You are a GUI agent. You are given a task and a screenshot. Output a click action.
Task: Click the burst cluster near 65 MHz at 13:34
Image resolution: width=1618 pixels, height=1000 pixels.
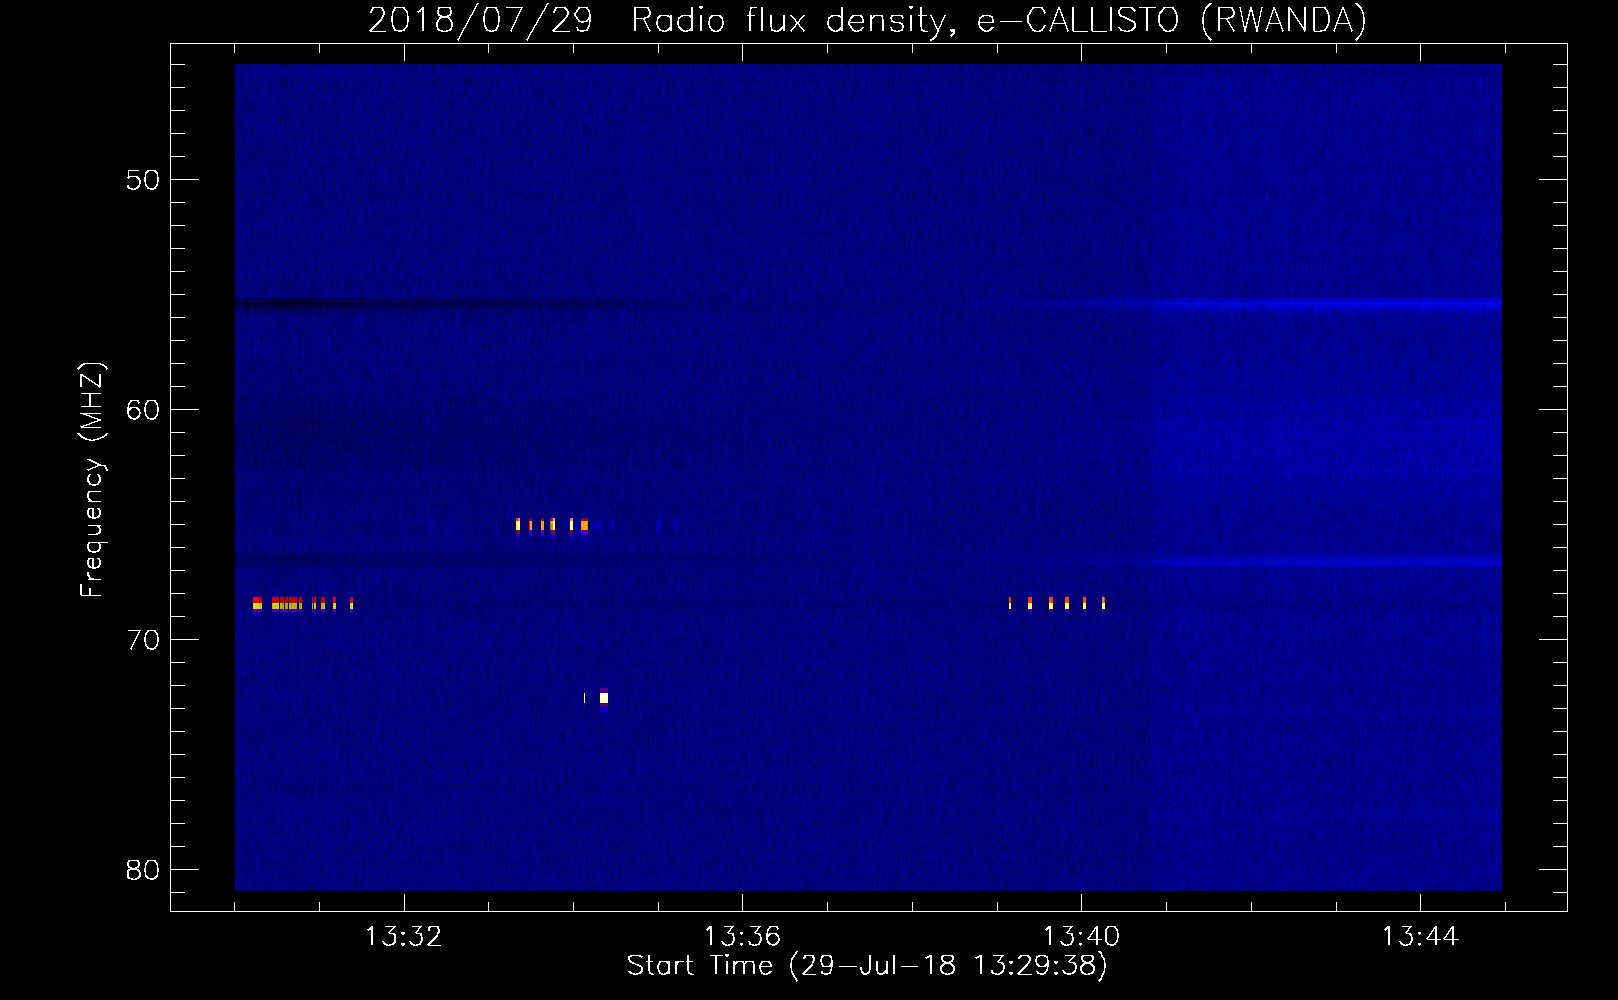point(552,525)
